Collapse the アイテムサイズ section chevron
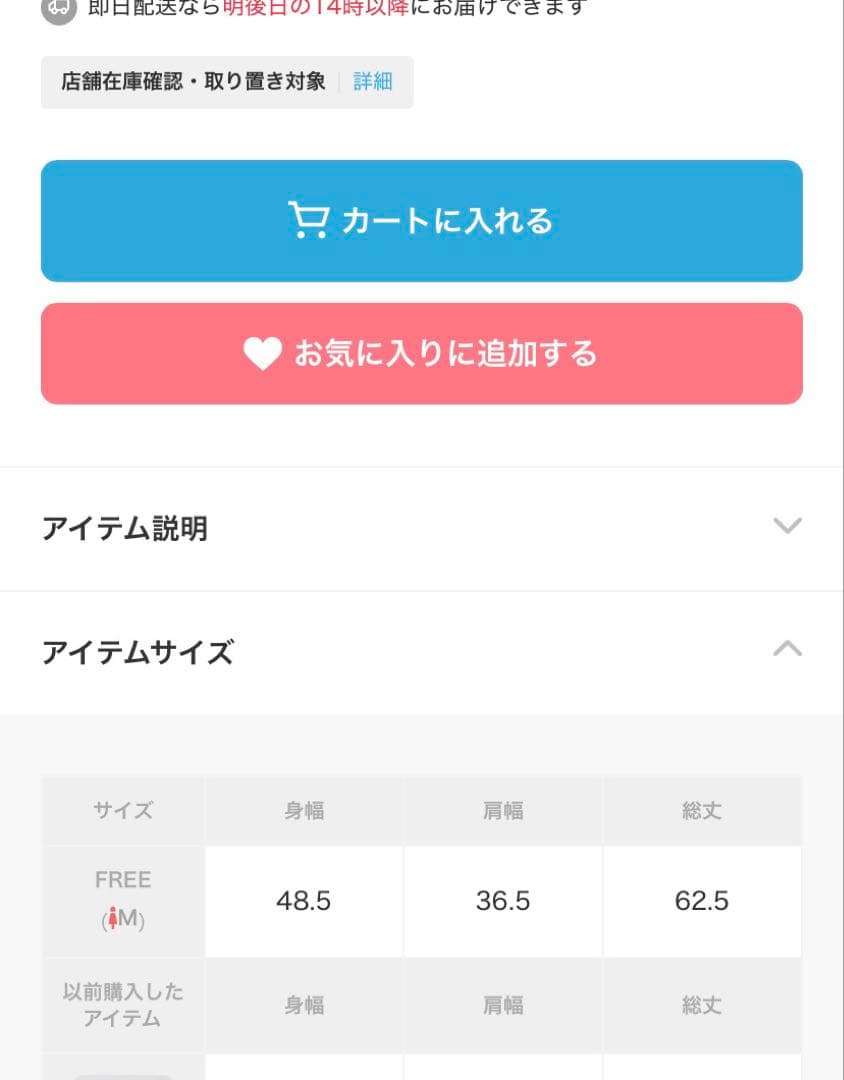Viewport: 844px width, 1080px height. click(x=787, y=649)
